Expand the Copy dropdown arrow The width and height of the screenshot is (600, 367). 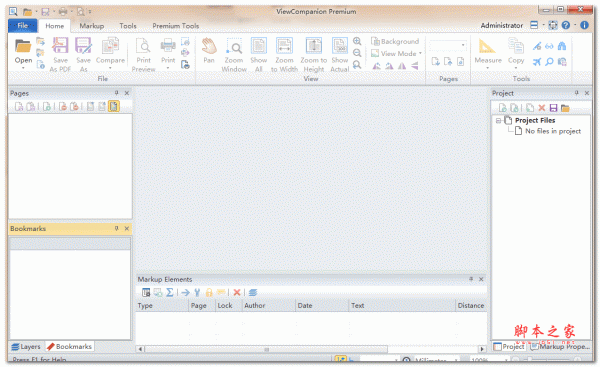tap(516, 68)
